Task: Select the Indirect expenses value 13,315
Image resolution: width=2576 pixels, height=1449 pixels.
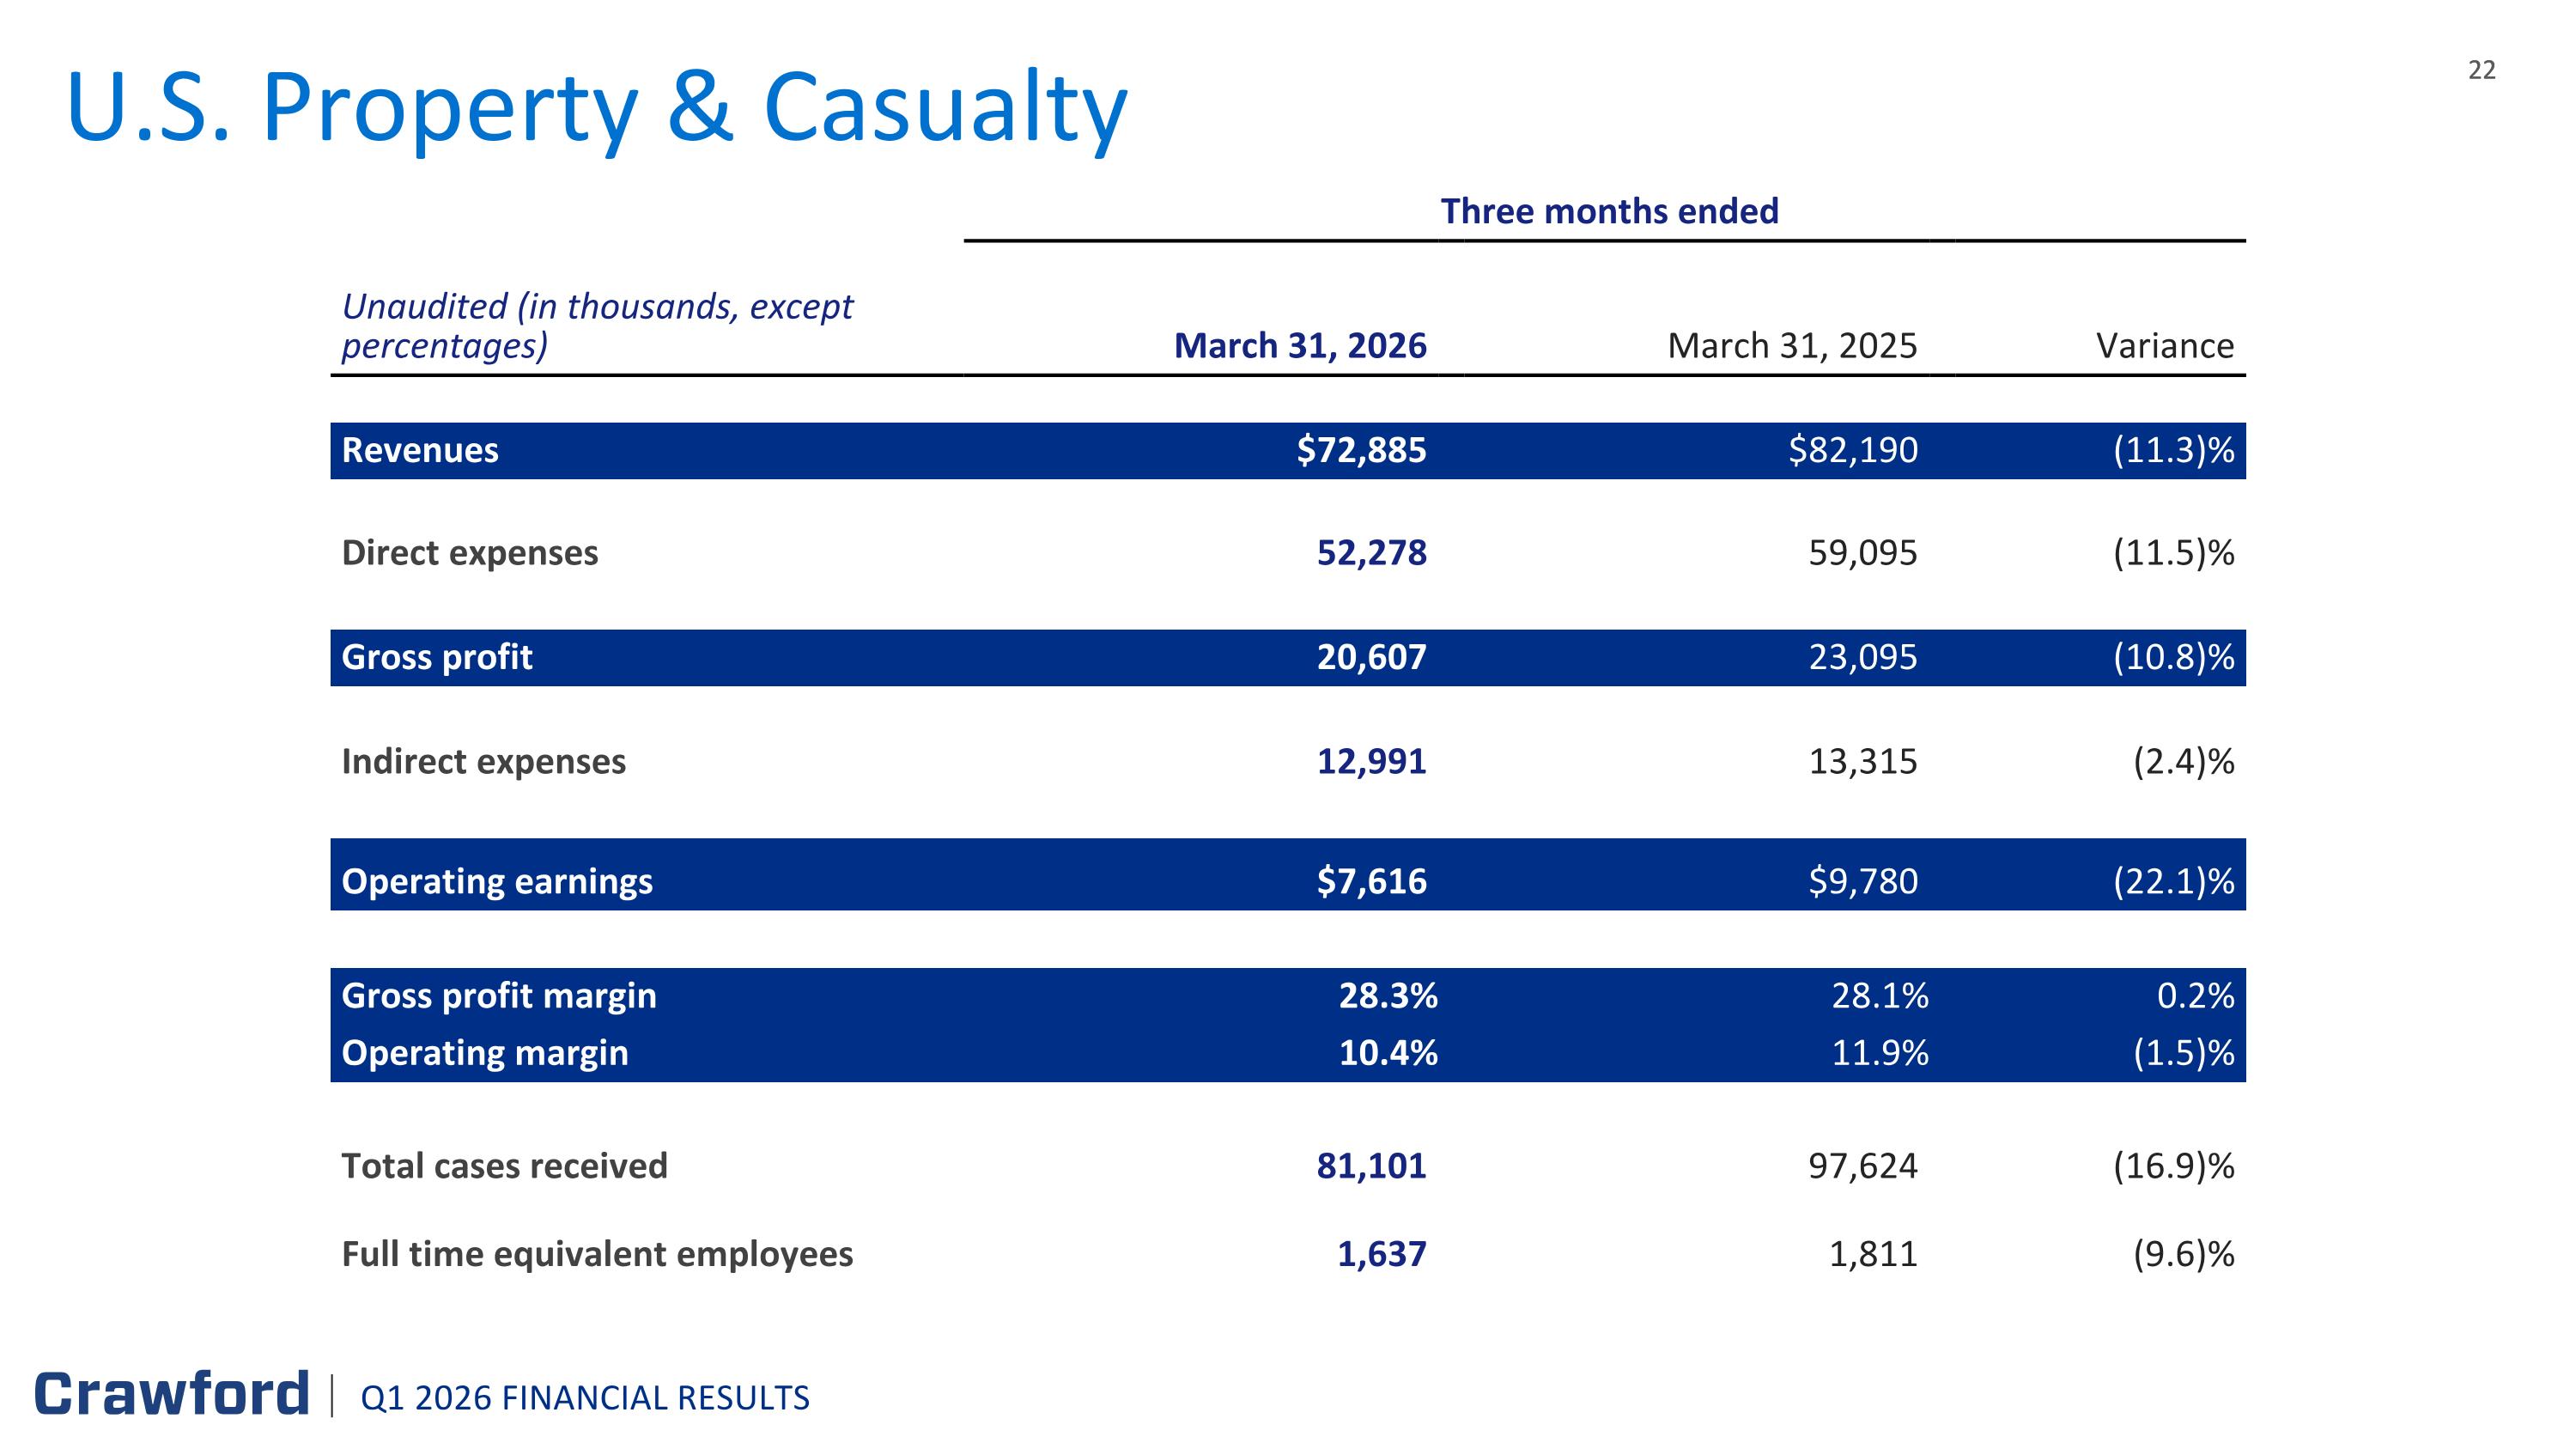Action: click(x=1863, y=762)
